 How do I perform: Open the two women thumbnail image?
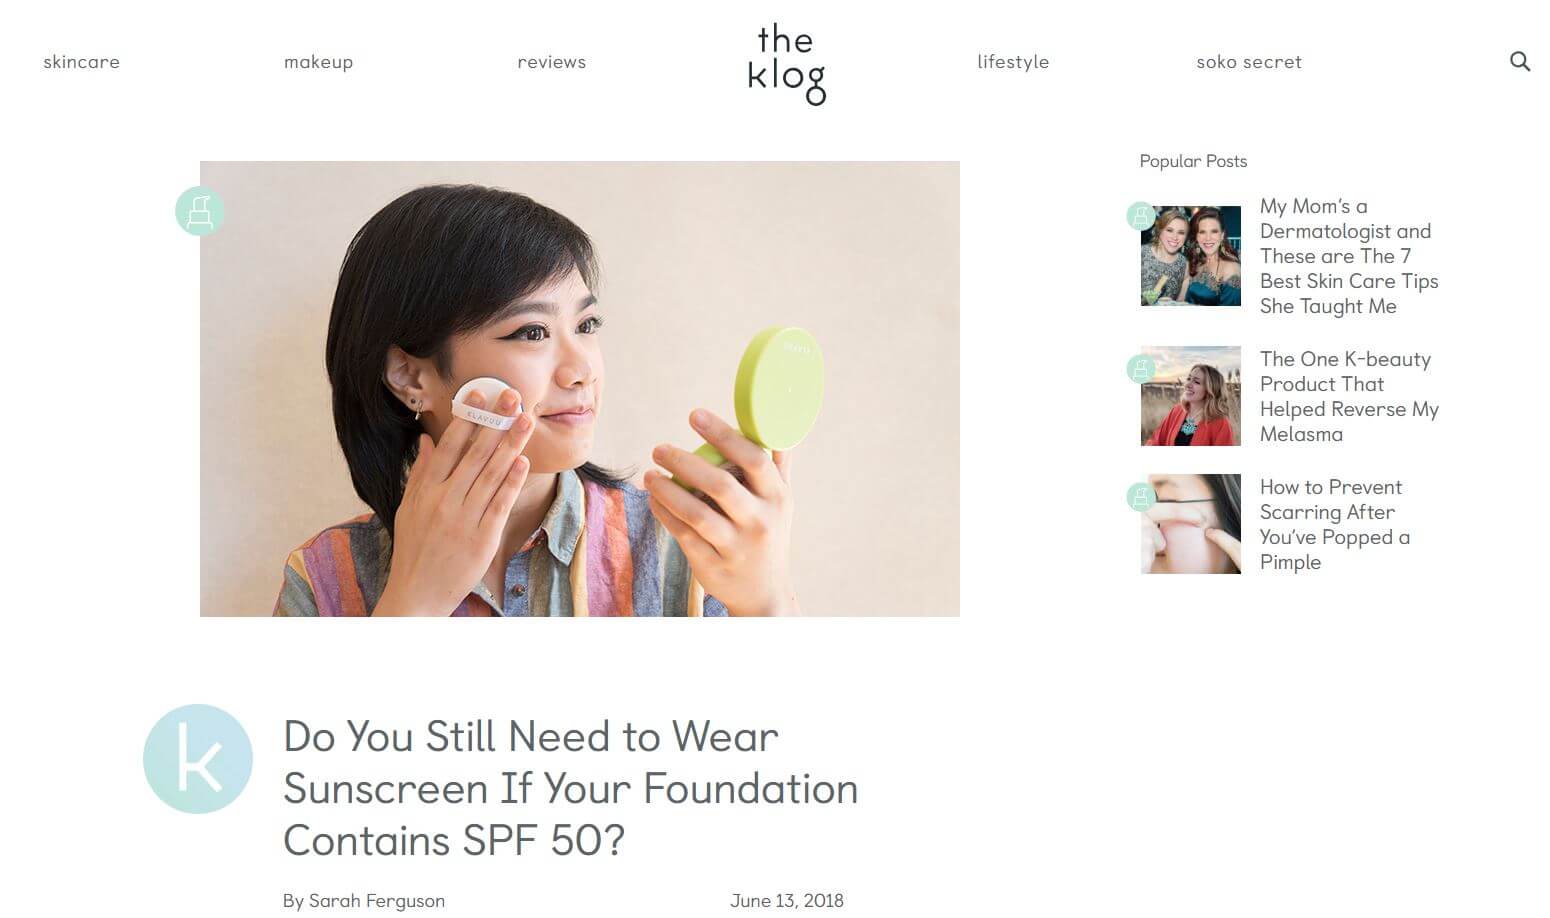(1191, 256)
